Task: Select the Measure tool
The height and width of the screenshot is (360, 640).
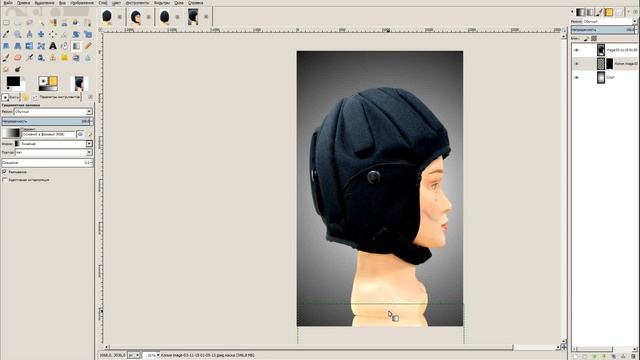Action: click(29, 34)
